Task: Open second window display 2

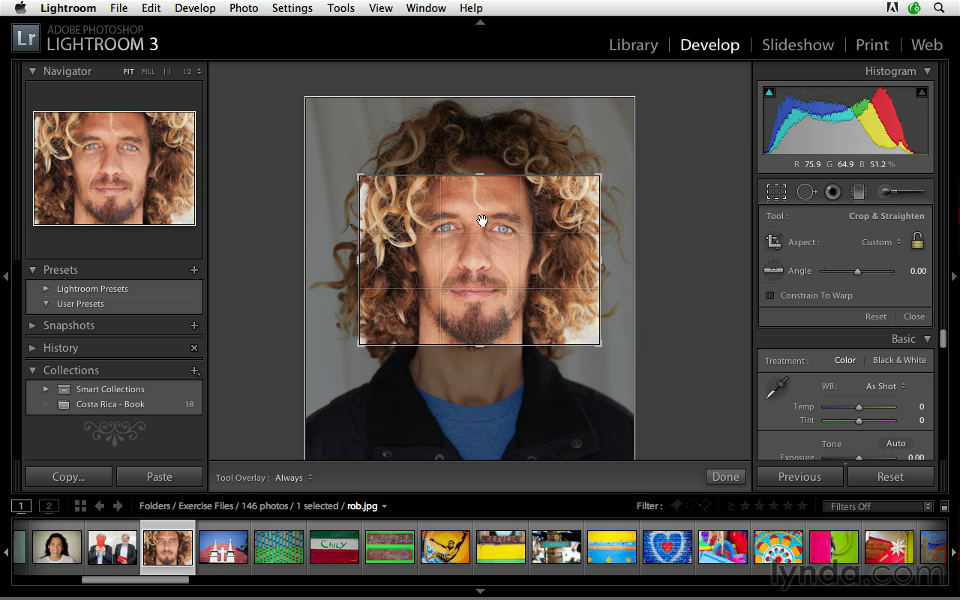Action: (49, 506)
